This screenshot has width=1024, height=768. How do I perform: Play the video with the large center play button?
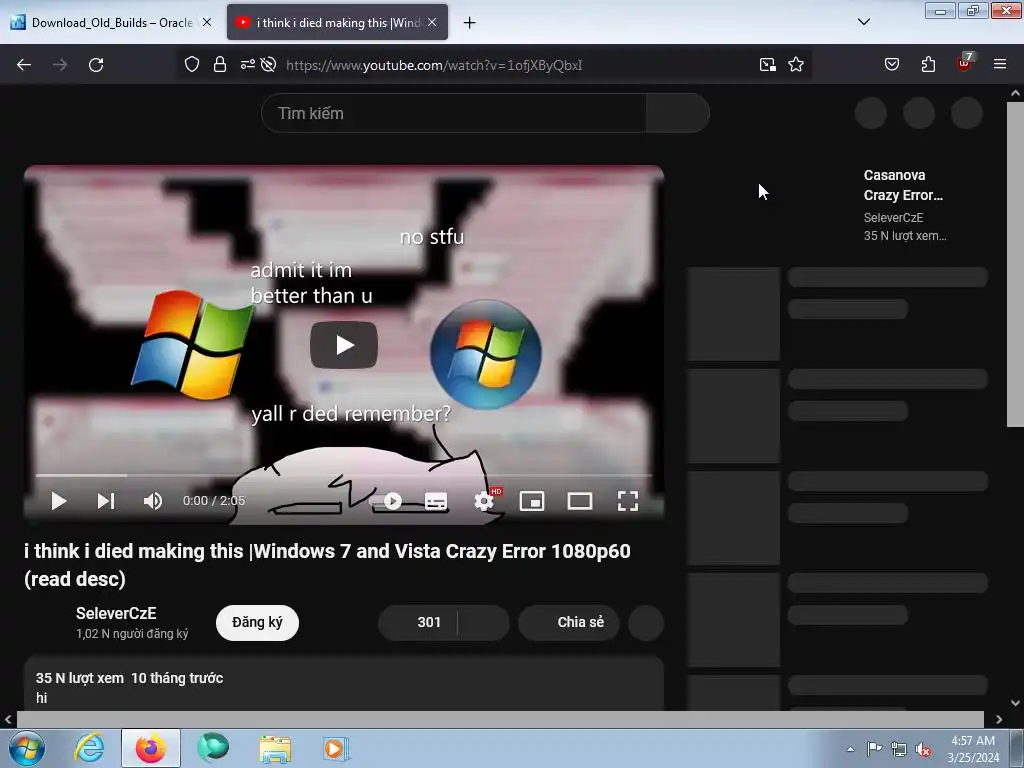coord(344,345)
